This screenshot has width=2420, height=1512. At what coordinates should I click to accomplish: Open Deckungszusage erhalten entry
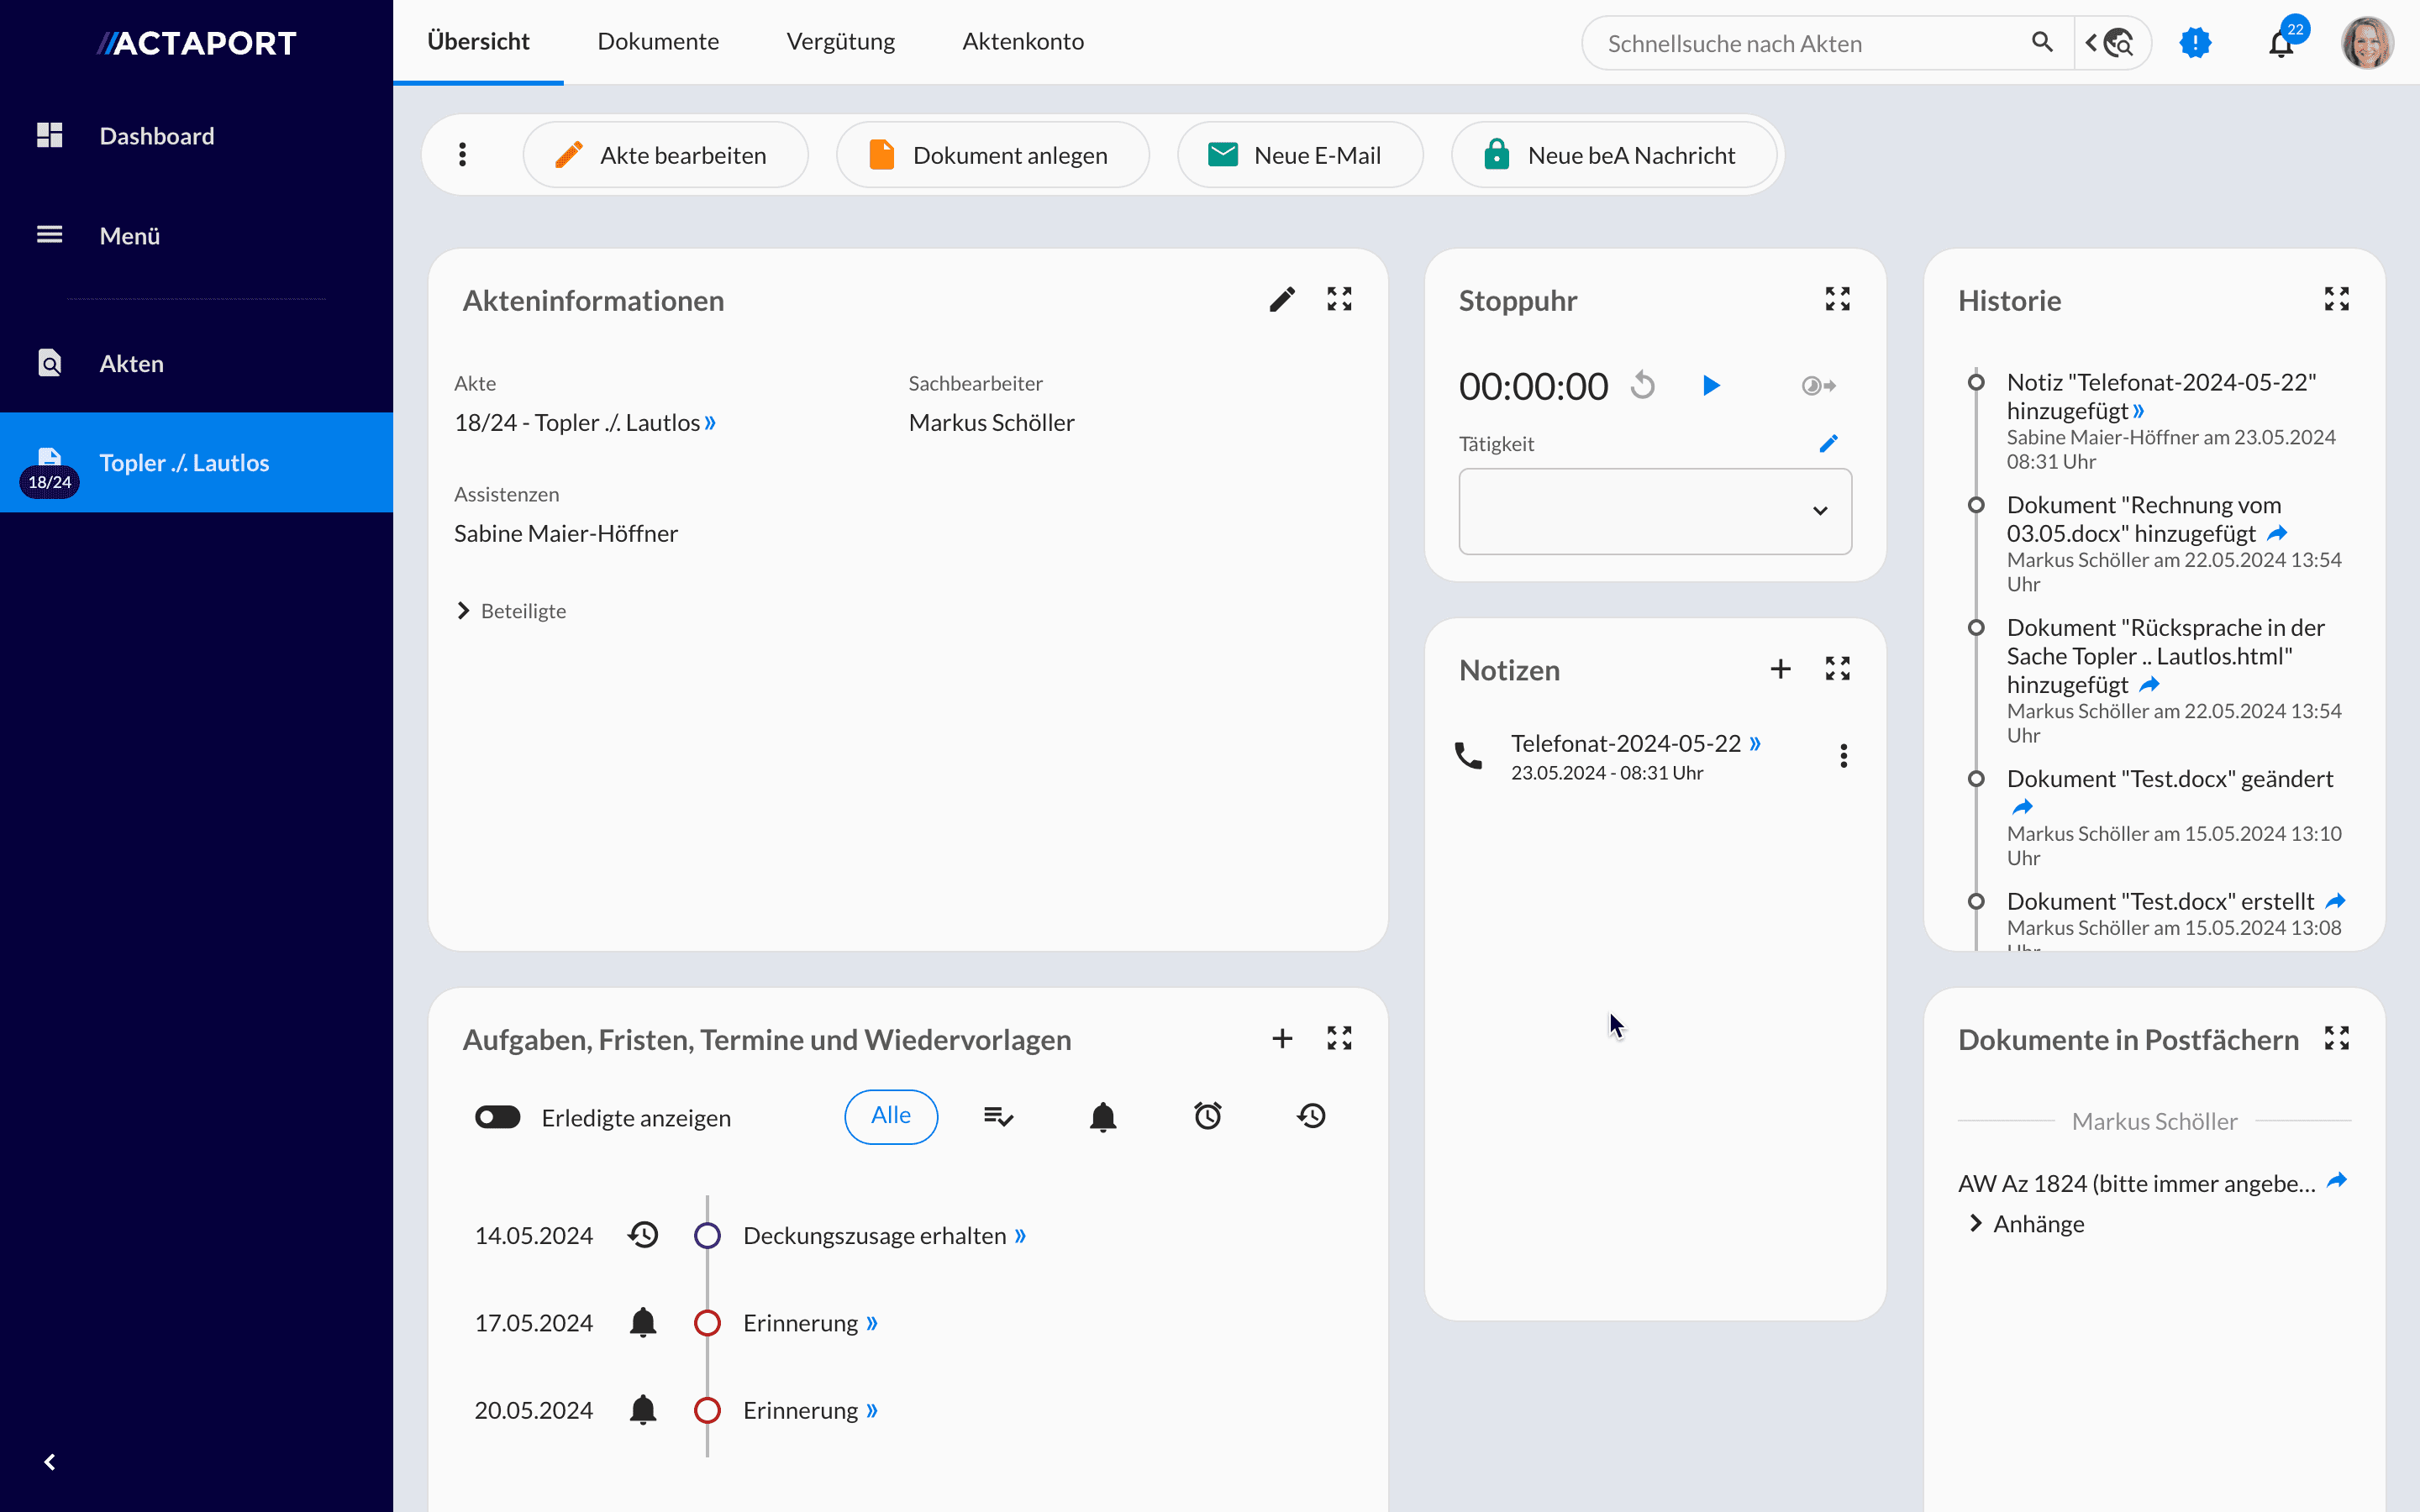click(884, 1235)
